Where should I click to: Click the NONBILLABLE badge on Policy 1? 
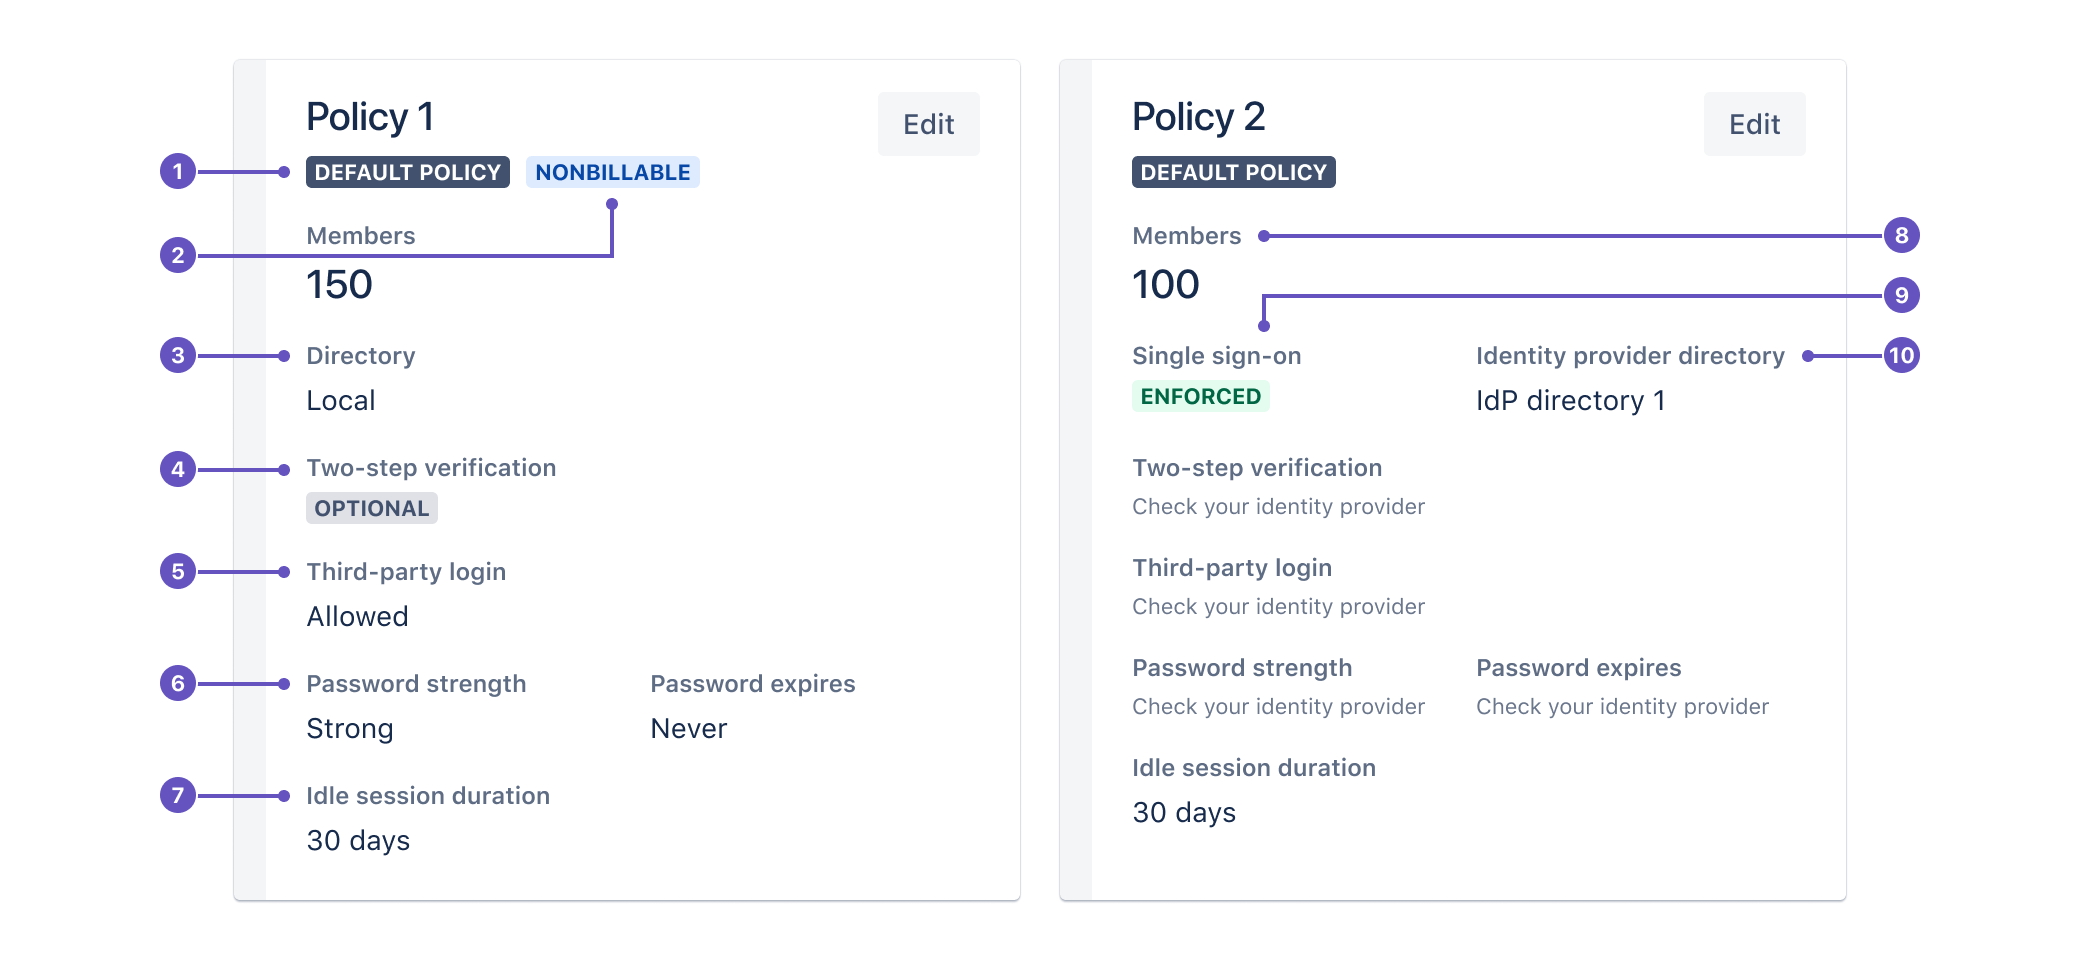coord(613,172)
